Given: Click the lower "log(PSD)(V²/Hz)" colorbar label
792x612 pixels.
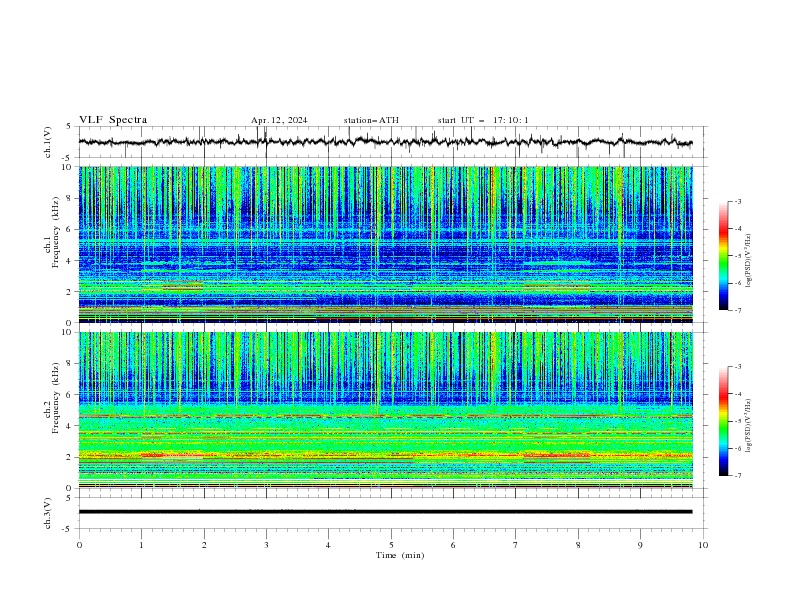Looking at the screenshot, I should (x=748, y=426).
